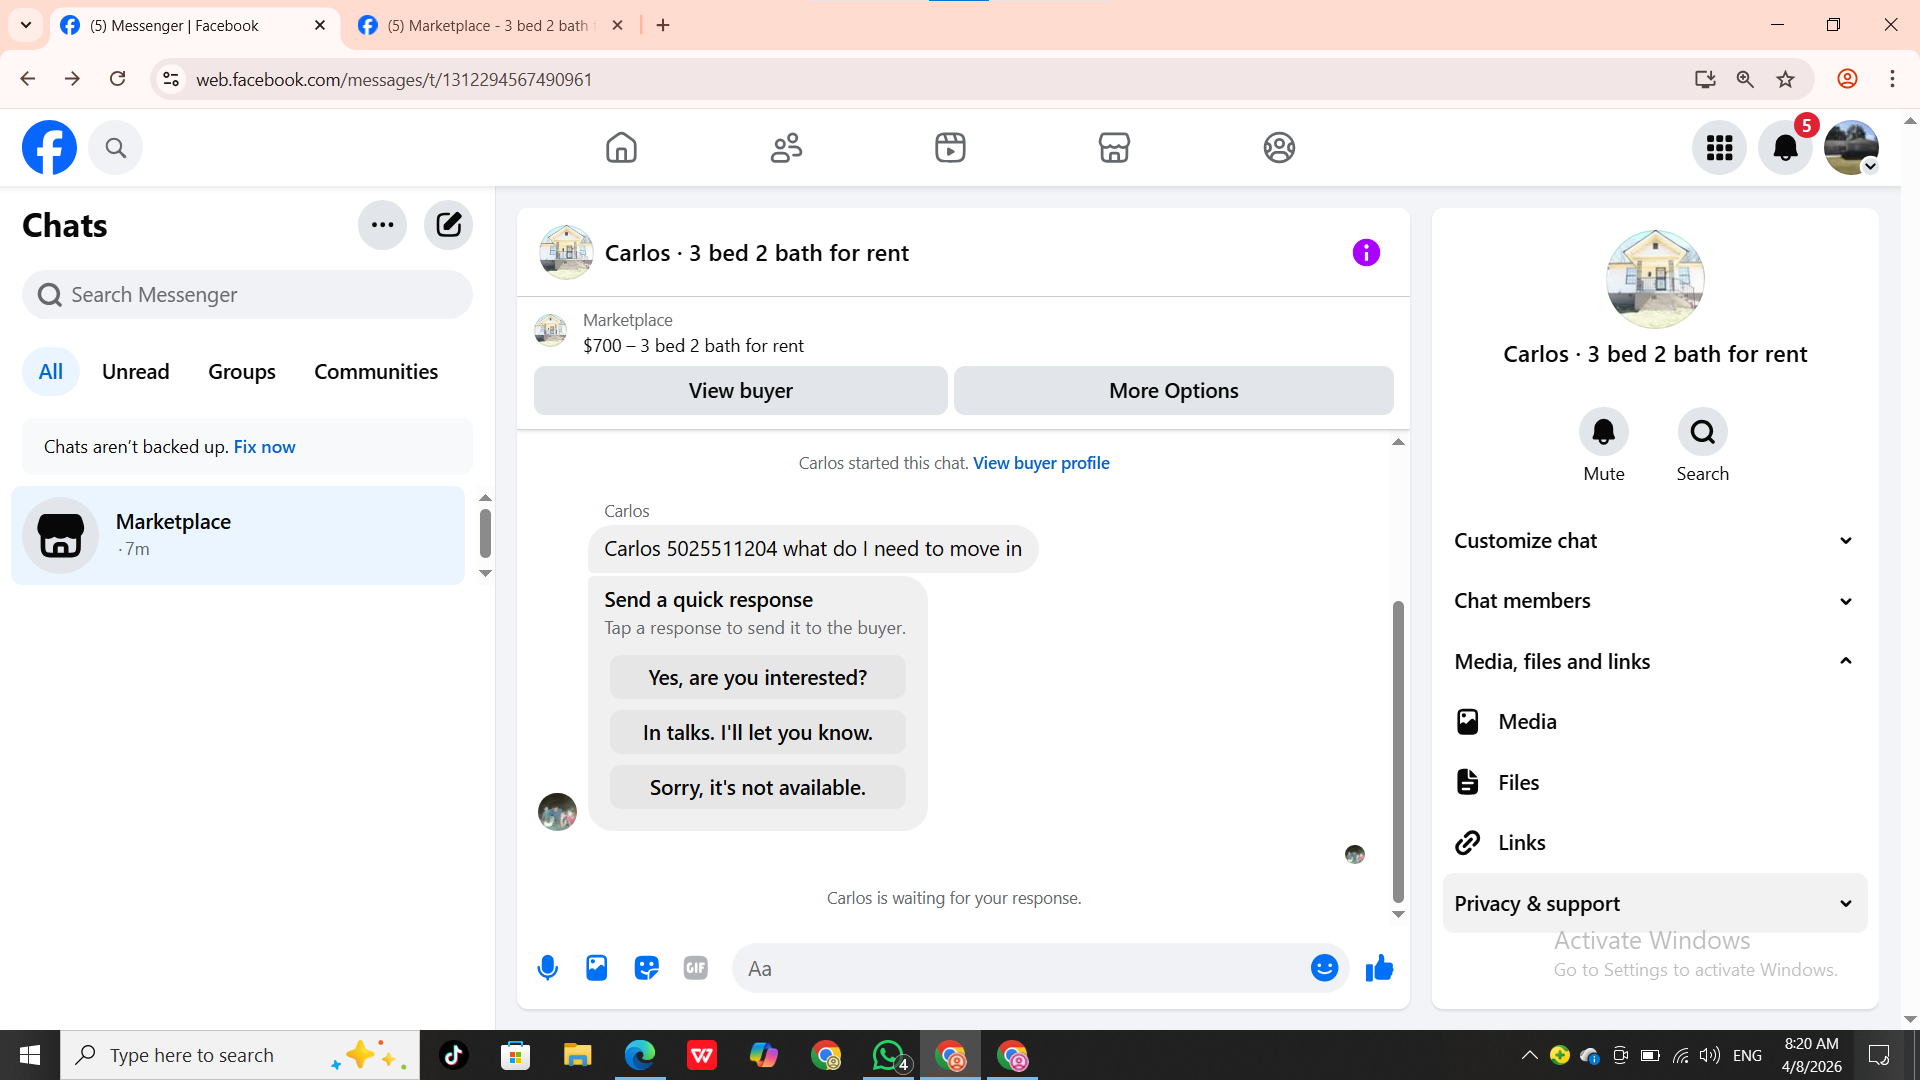Send quick reply 'Yes, are you interested?'
The width and height of the screenshot is (1920, 1080).
[x=757, y=678]
